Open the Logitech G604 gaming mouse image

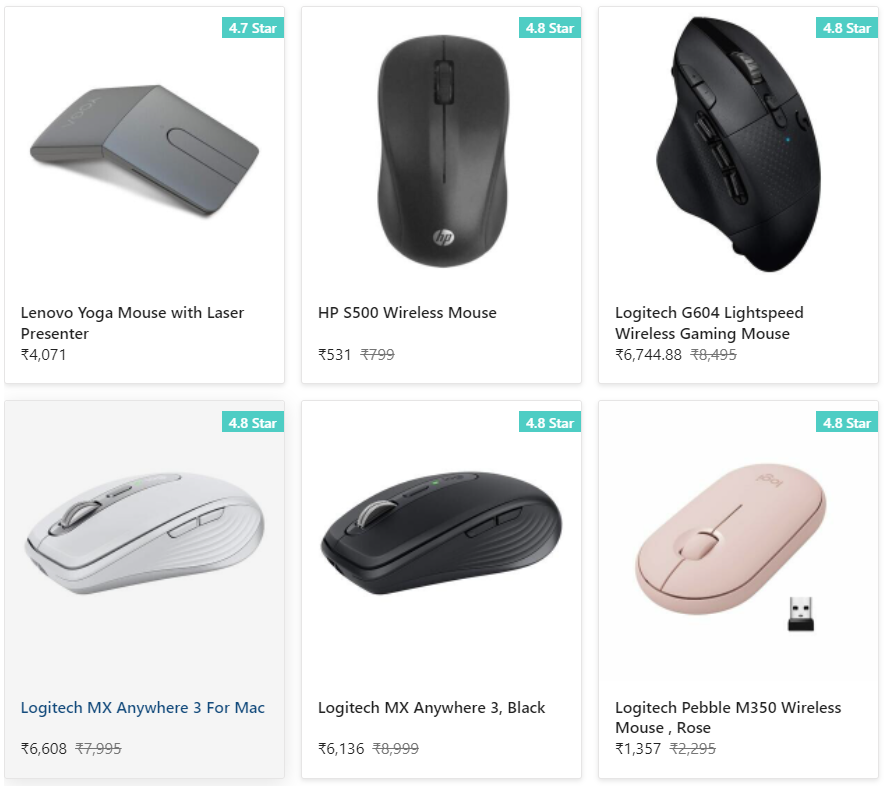pos(737,145)
